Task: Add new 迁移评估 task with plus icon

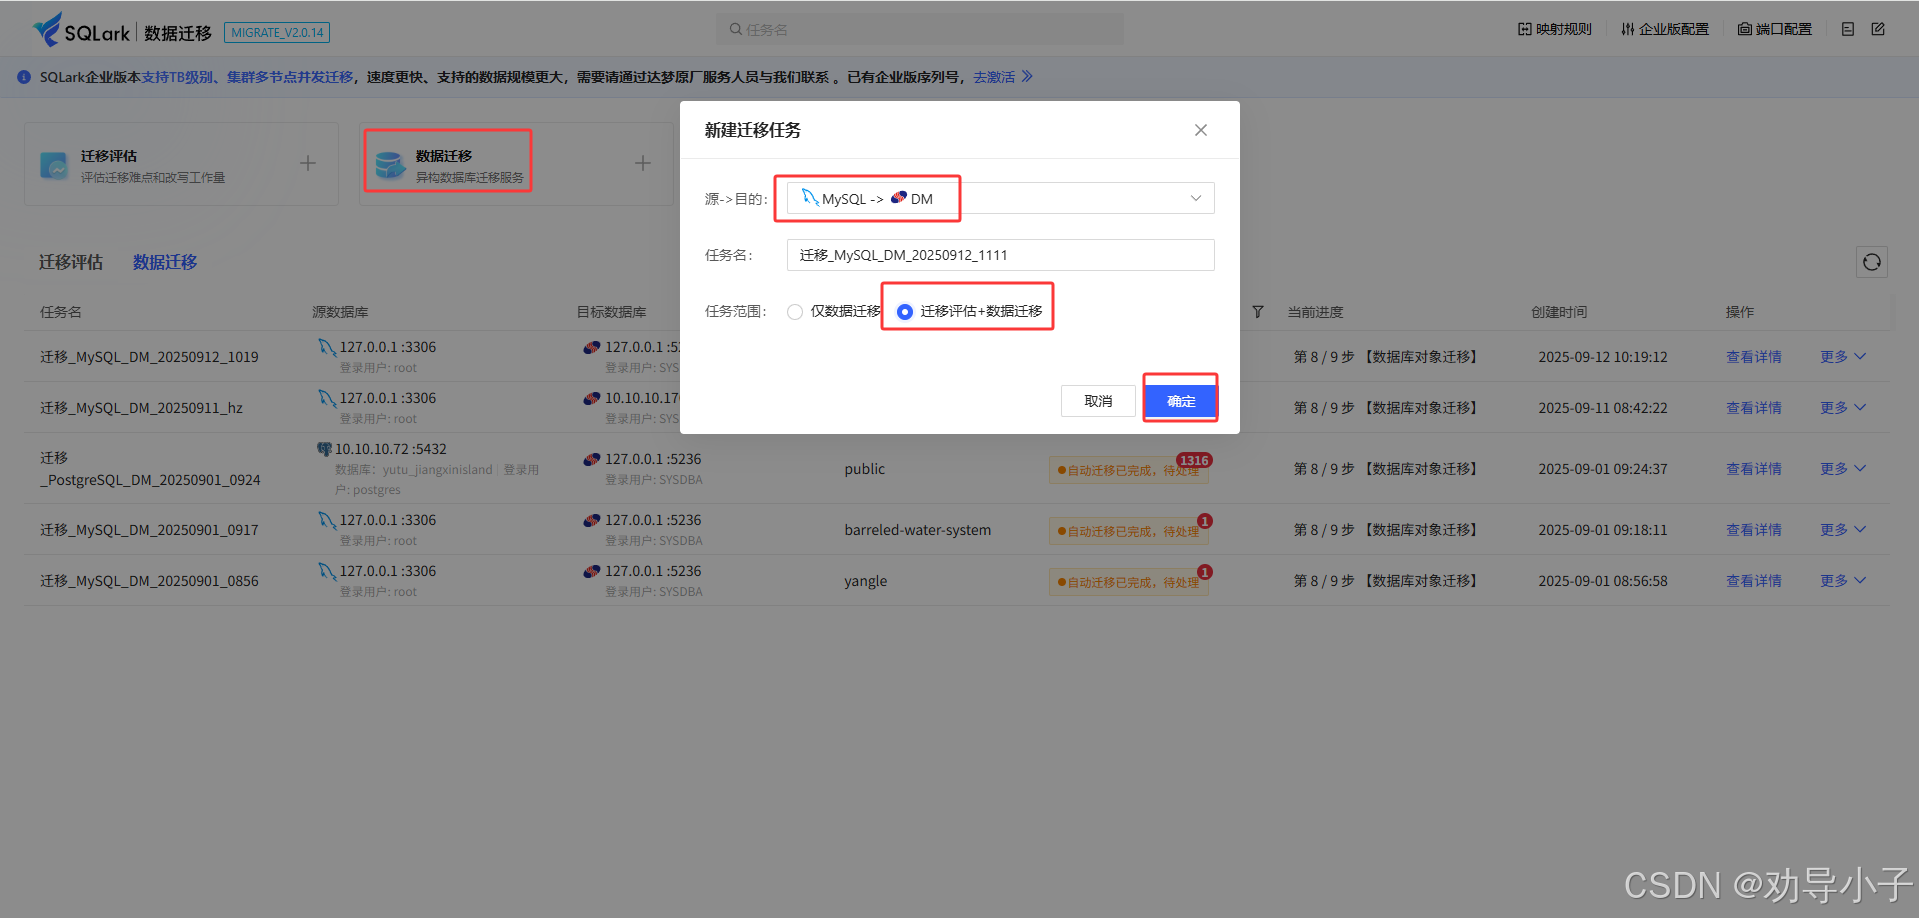Action: click(x=308, y=163)
